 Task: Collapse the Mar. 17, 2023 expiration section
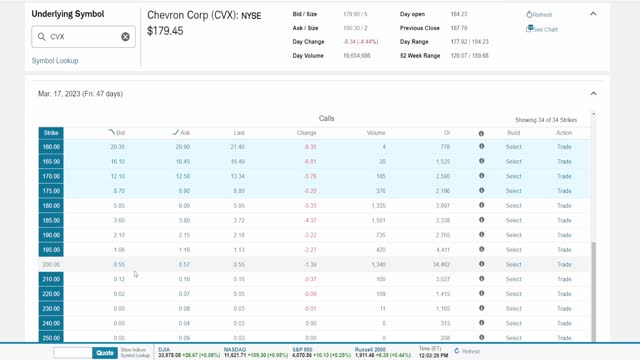[593, 93]
